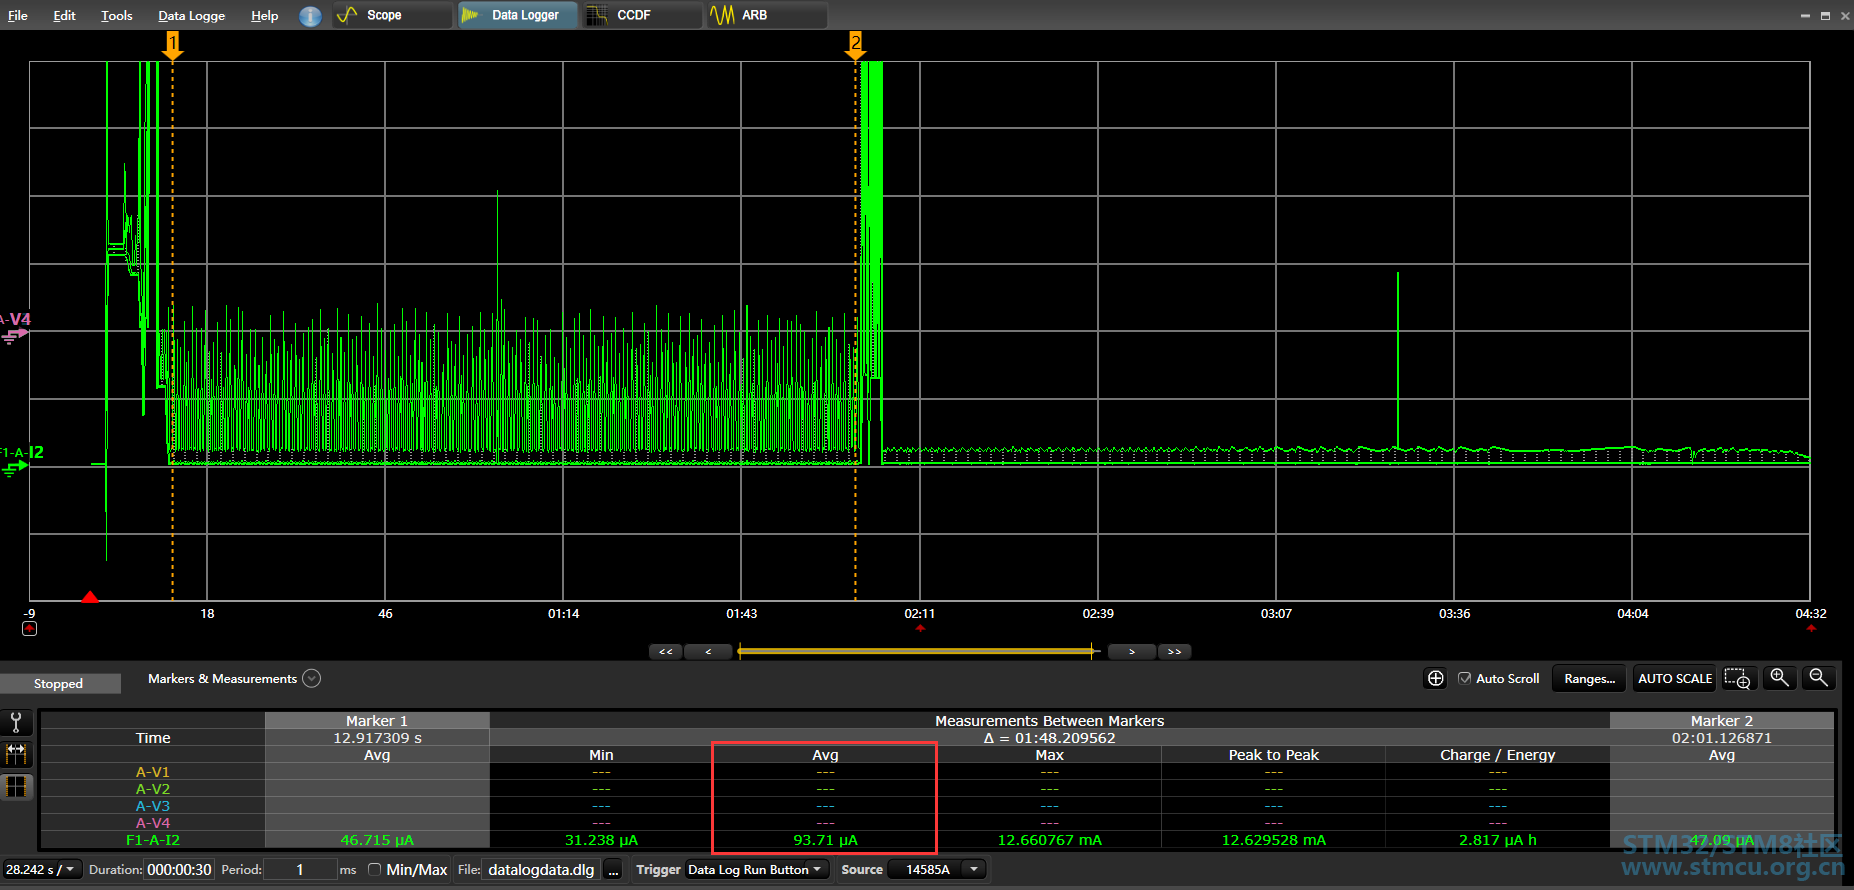
Task: Click the horizontal measurement icon in sidebar
Action: (x=16, y=754)
